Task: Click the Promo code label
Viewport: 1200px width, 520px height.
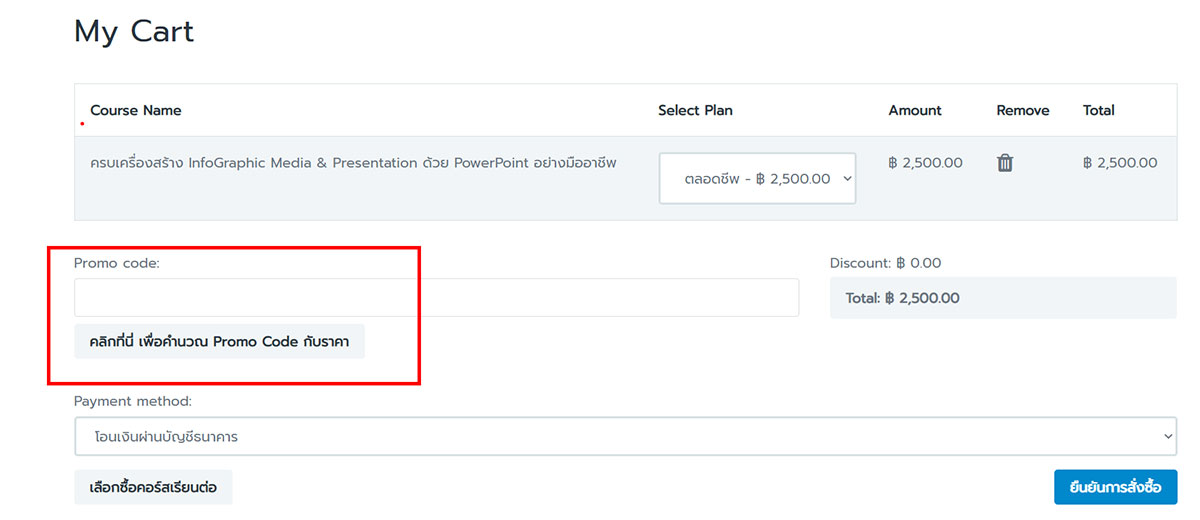Action: [117, 263]
